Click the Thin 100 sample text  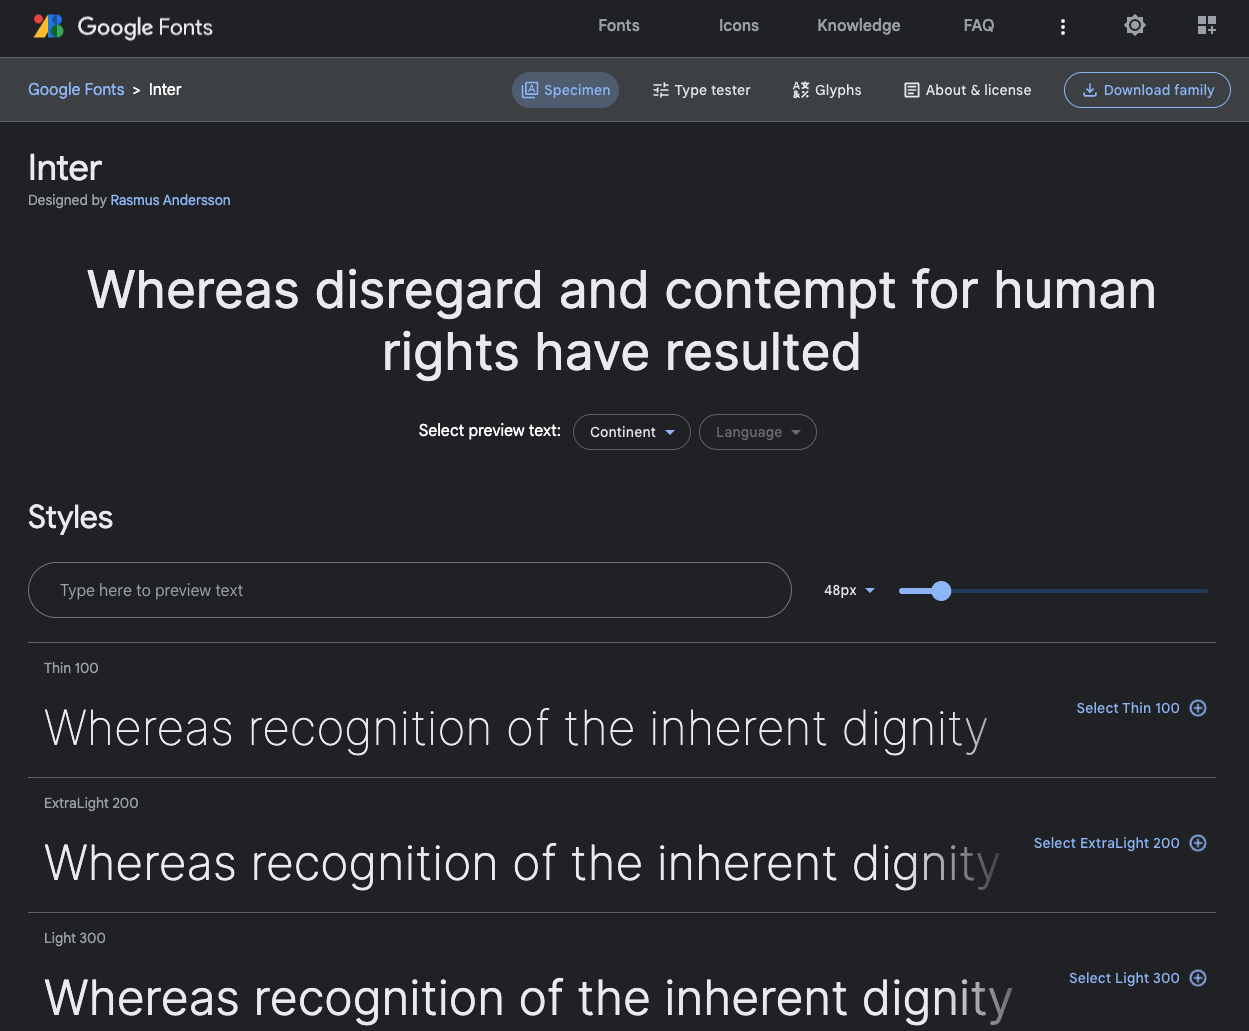click(516, 729)
